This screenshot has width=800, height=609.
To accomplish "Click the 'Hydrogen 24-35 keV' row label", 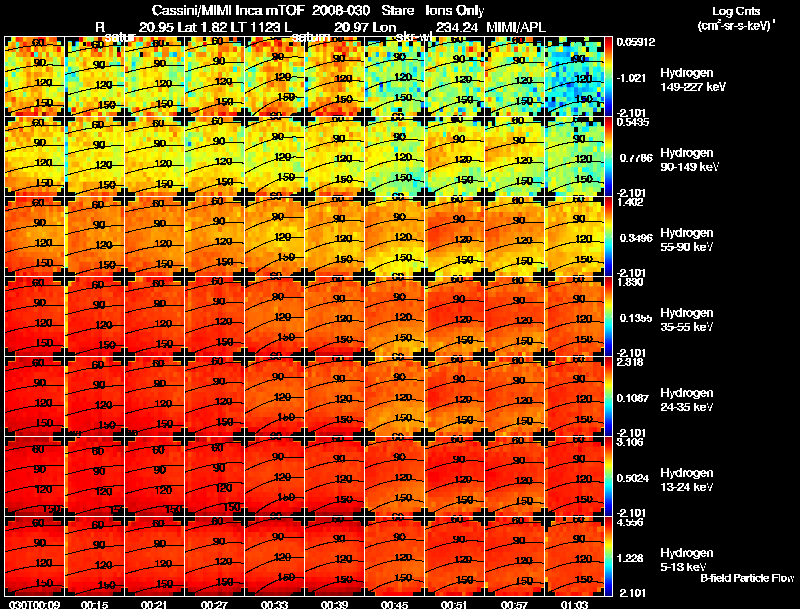I will pos(687,399).
